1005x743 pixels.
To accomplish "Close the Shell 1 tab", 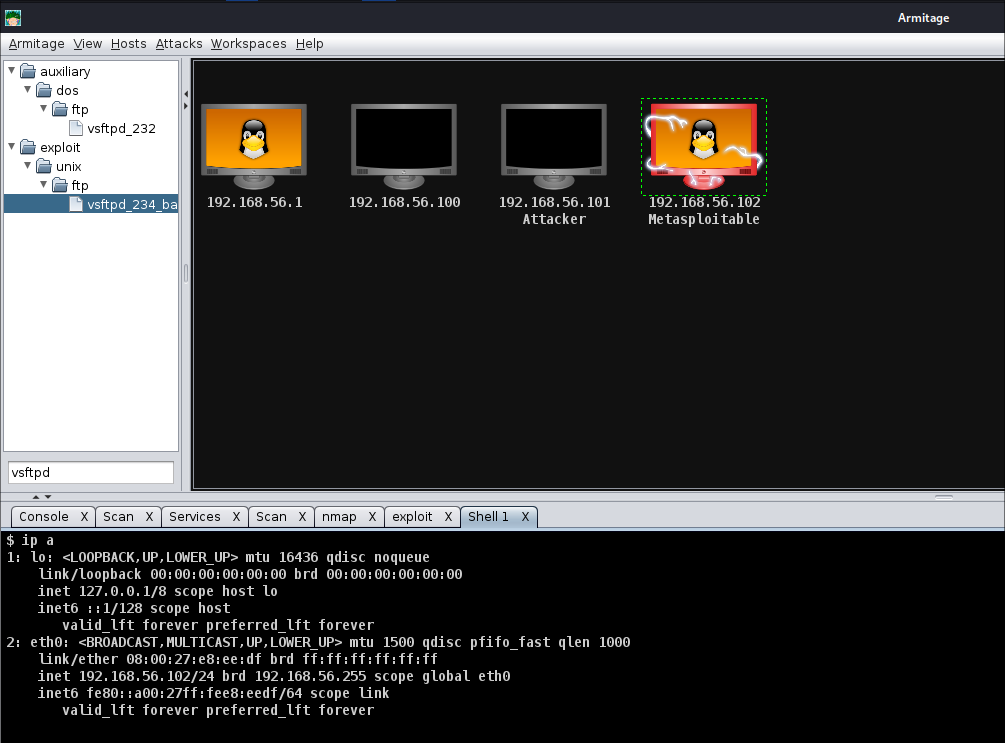I will tap(525, 517).
